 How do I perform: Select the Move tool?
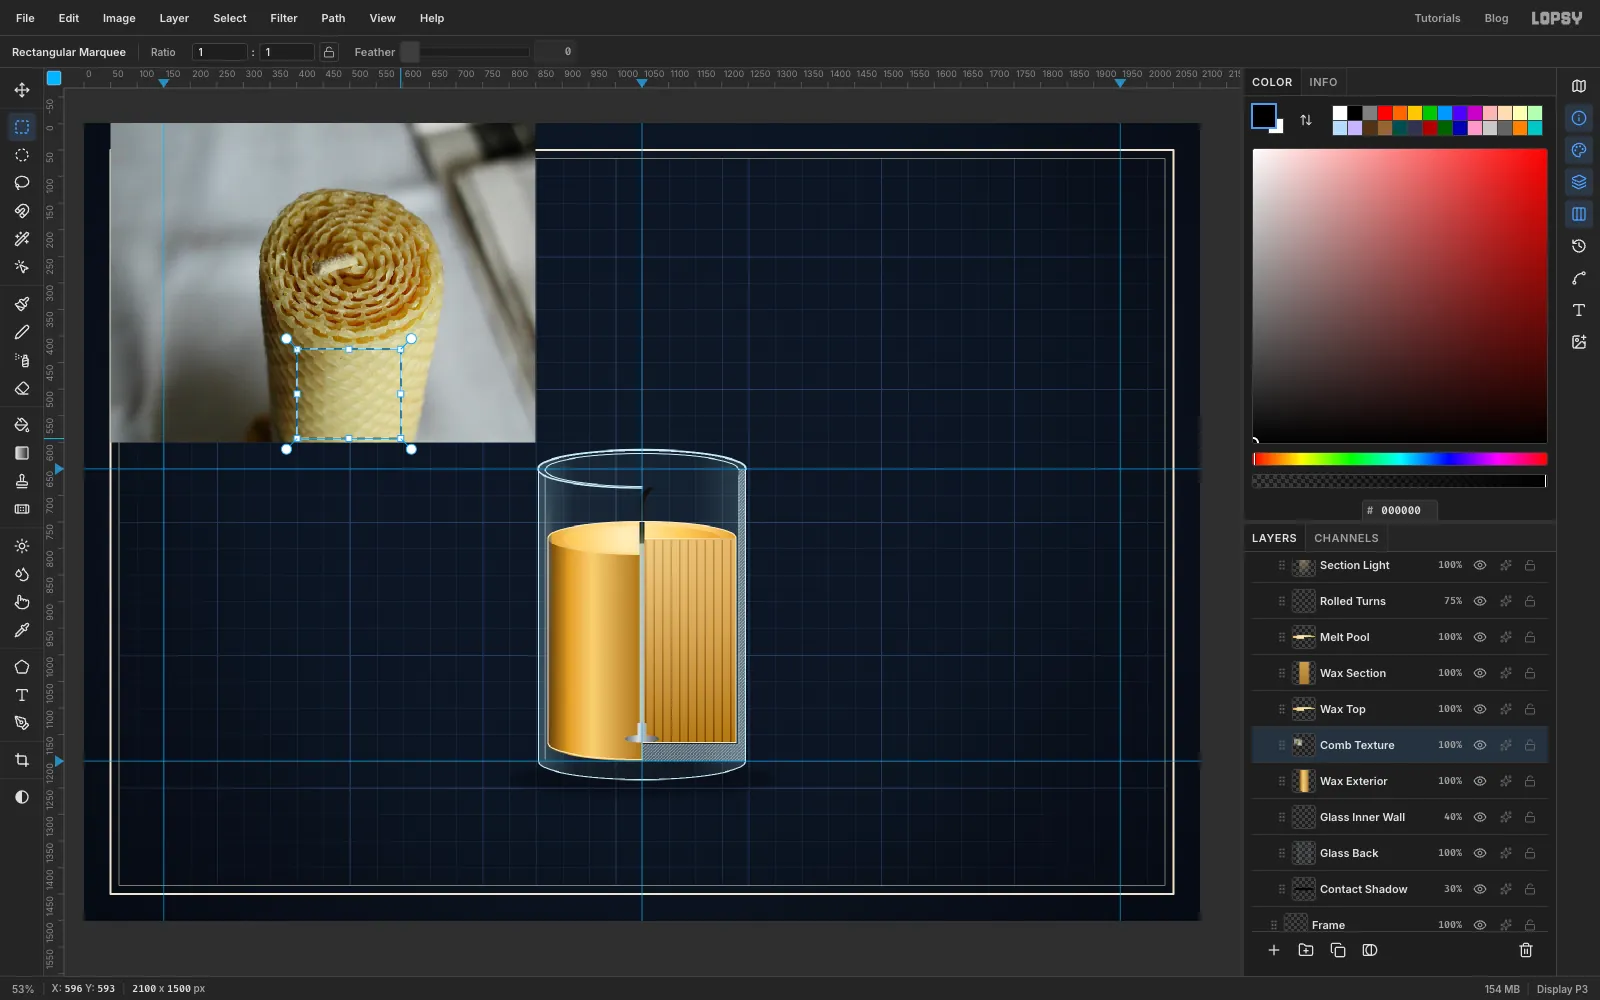[22, 90]
